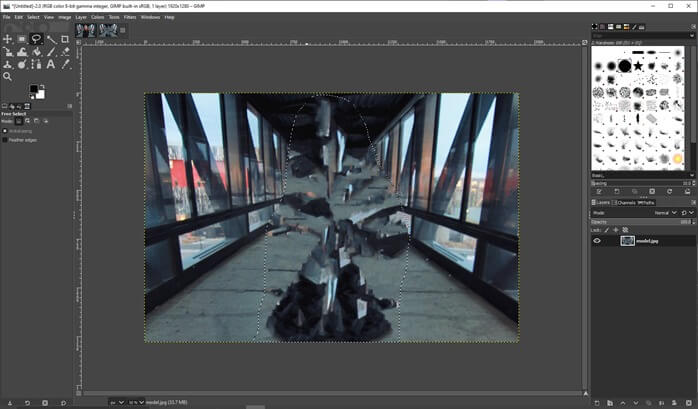Pick the star-shaped brush
The image size is (698, 409).
click(638, 66)
